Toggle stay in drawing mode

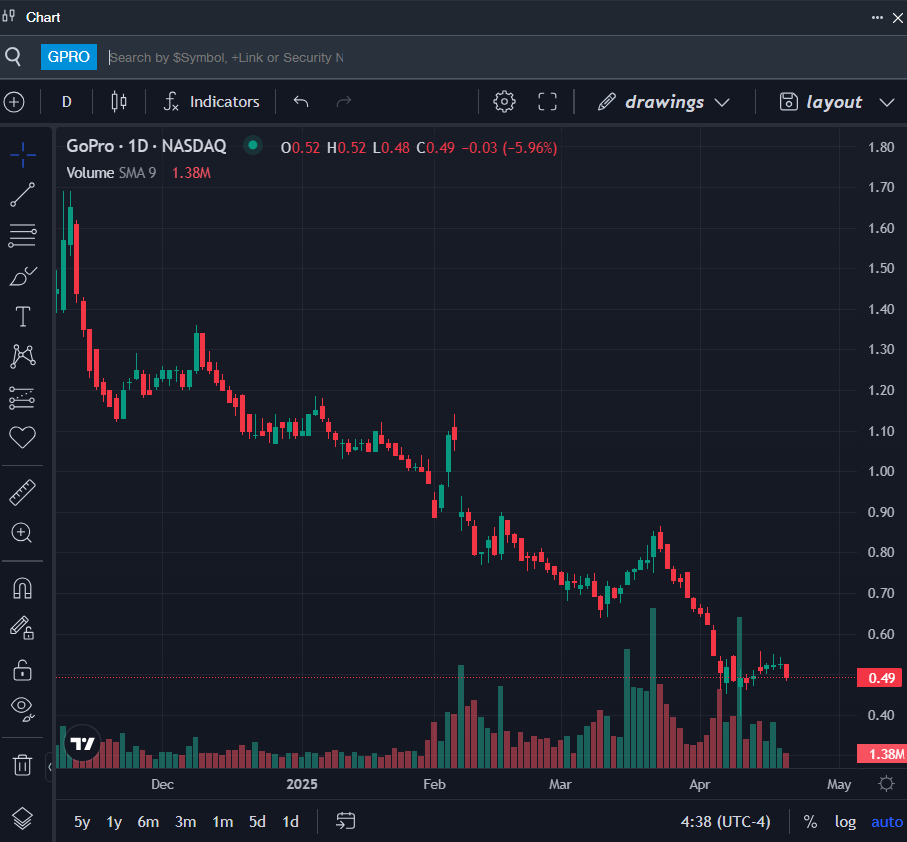tap(23, 628)
